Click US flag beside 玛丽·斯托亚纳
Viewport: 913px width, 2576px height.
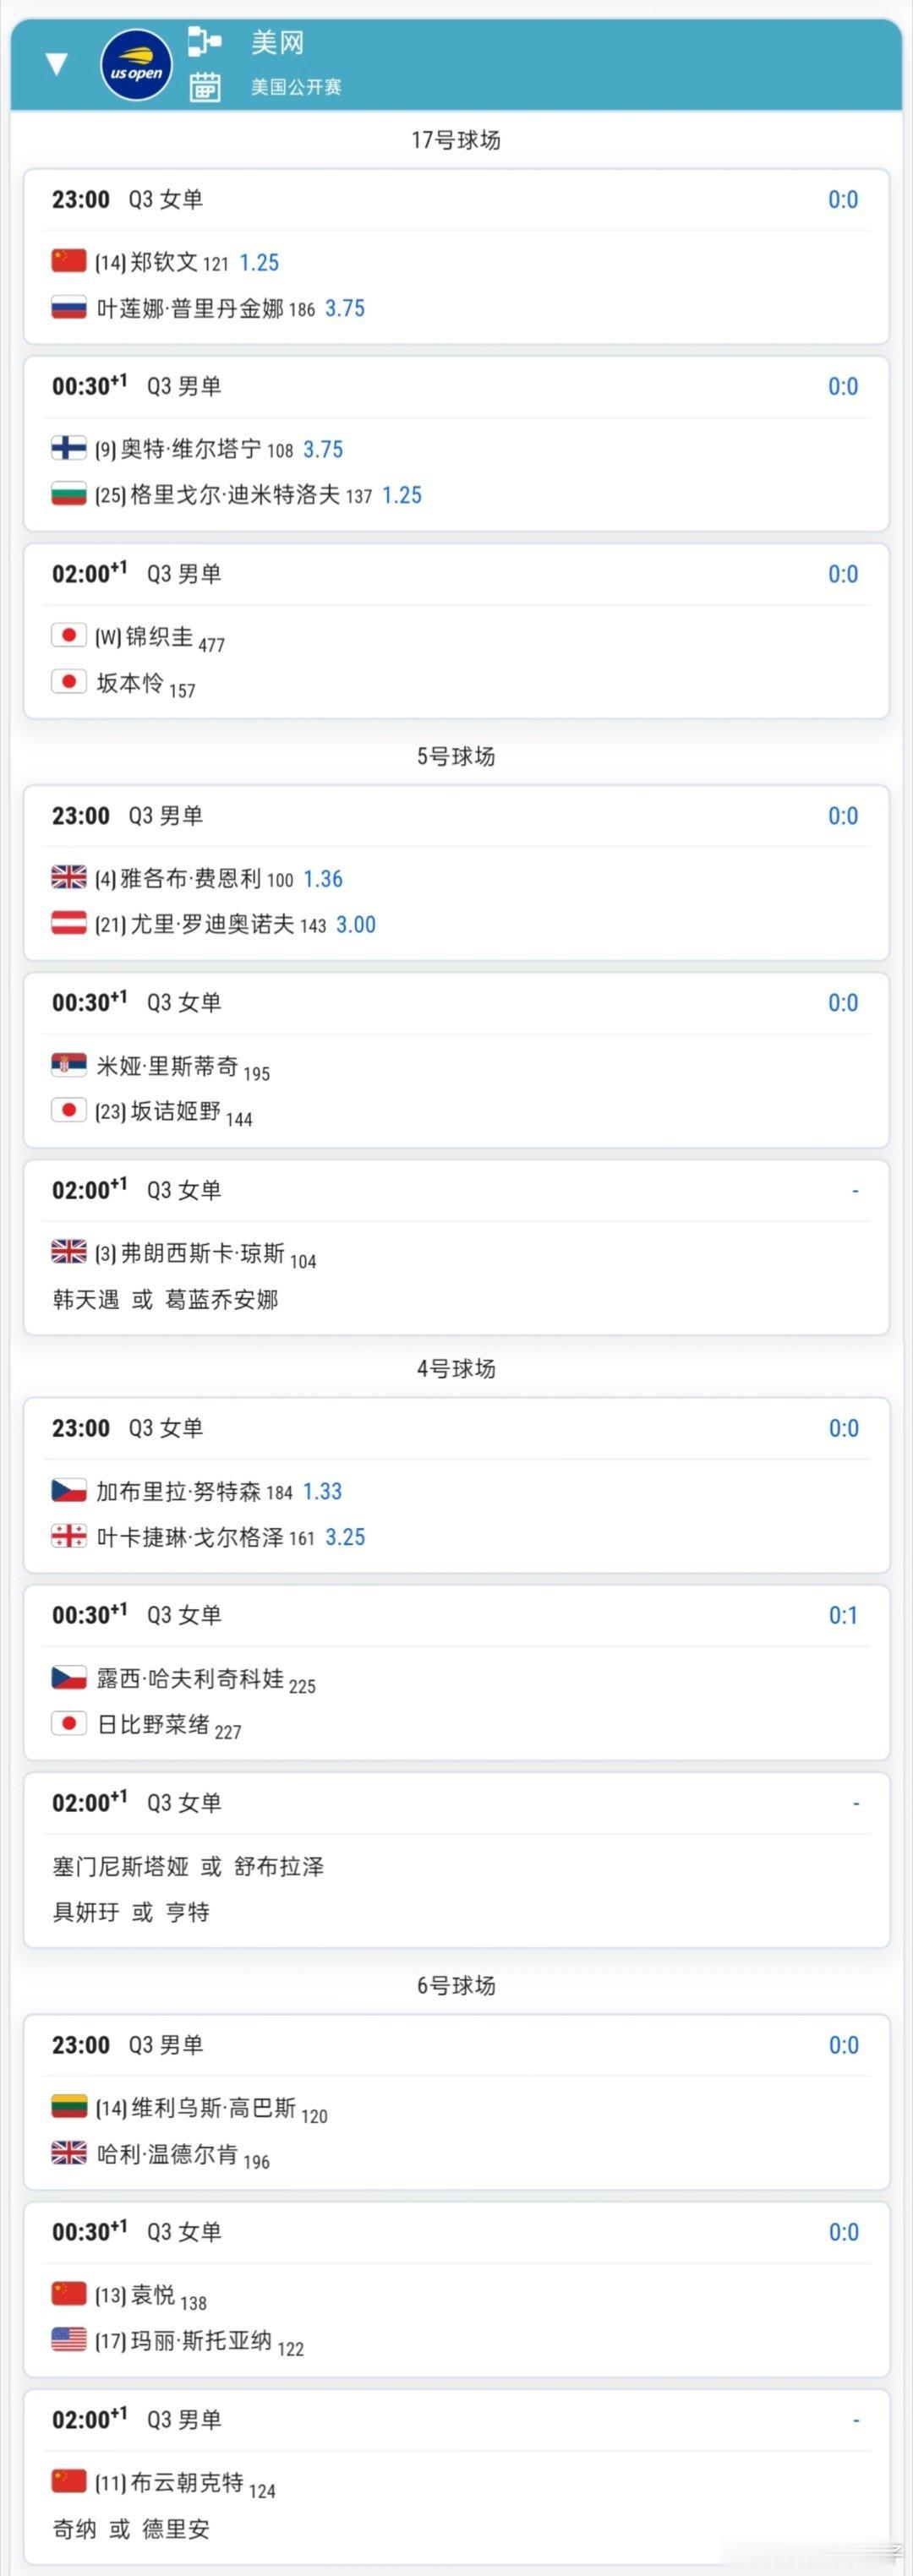tap(69, 2340)
